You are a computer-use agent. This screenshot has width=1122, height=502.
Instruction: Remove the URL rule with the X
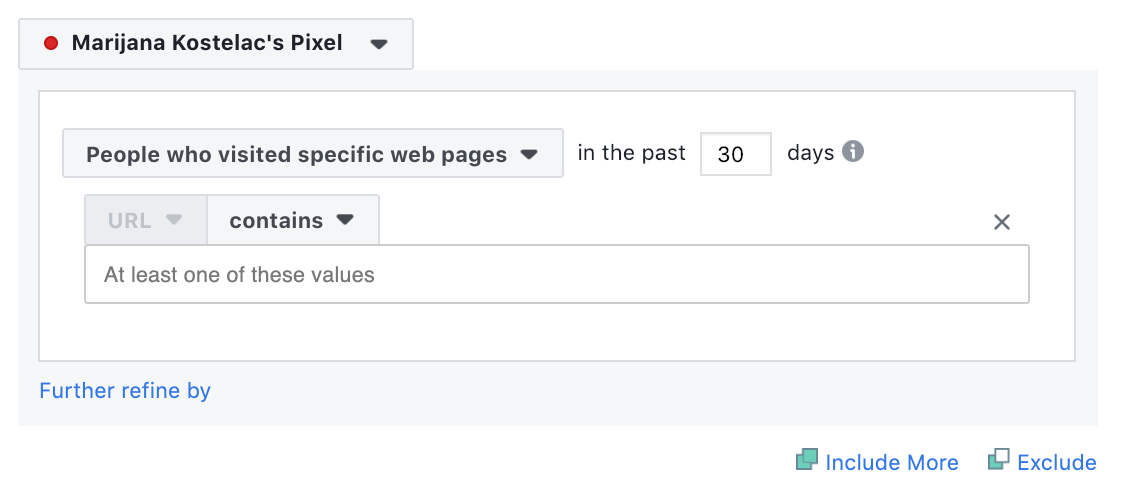[x=1002, y=222]
